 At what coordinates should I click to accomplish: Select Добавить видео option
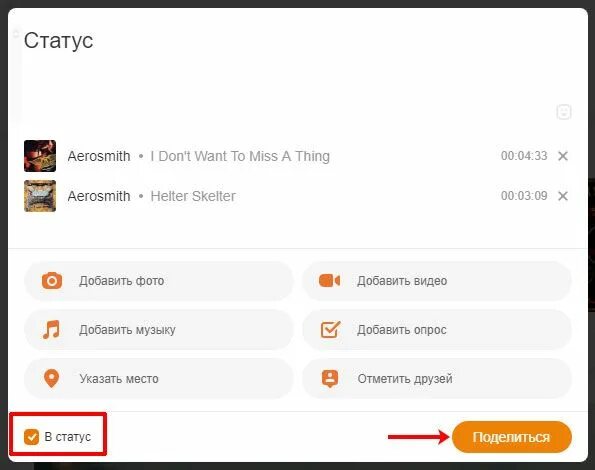point(437,281)
